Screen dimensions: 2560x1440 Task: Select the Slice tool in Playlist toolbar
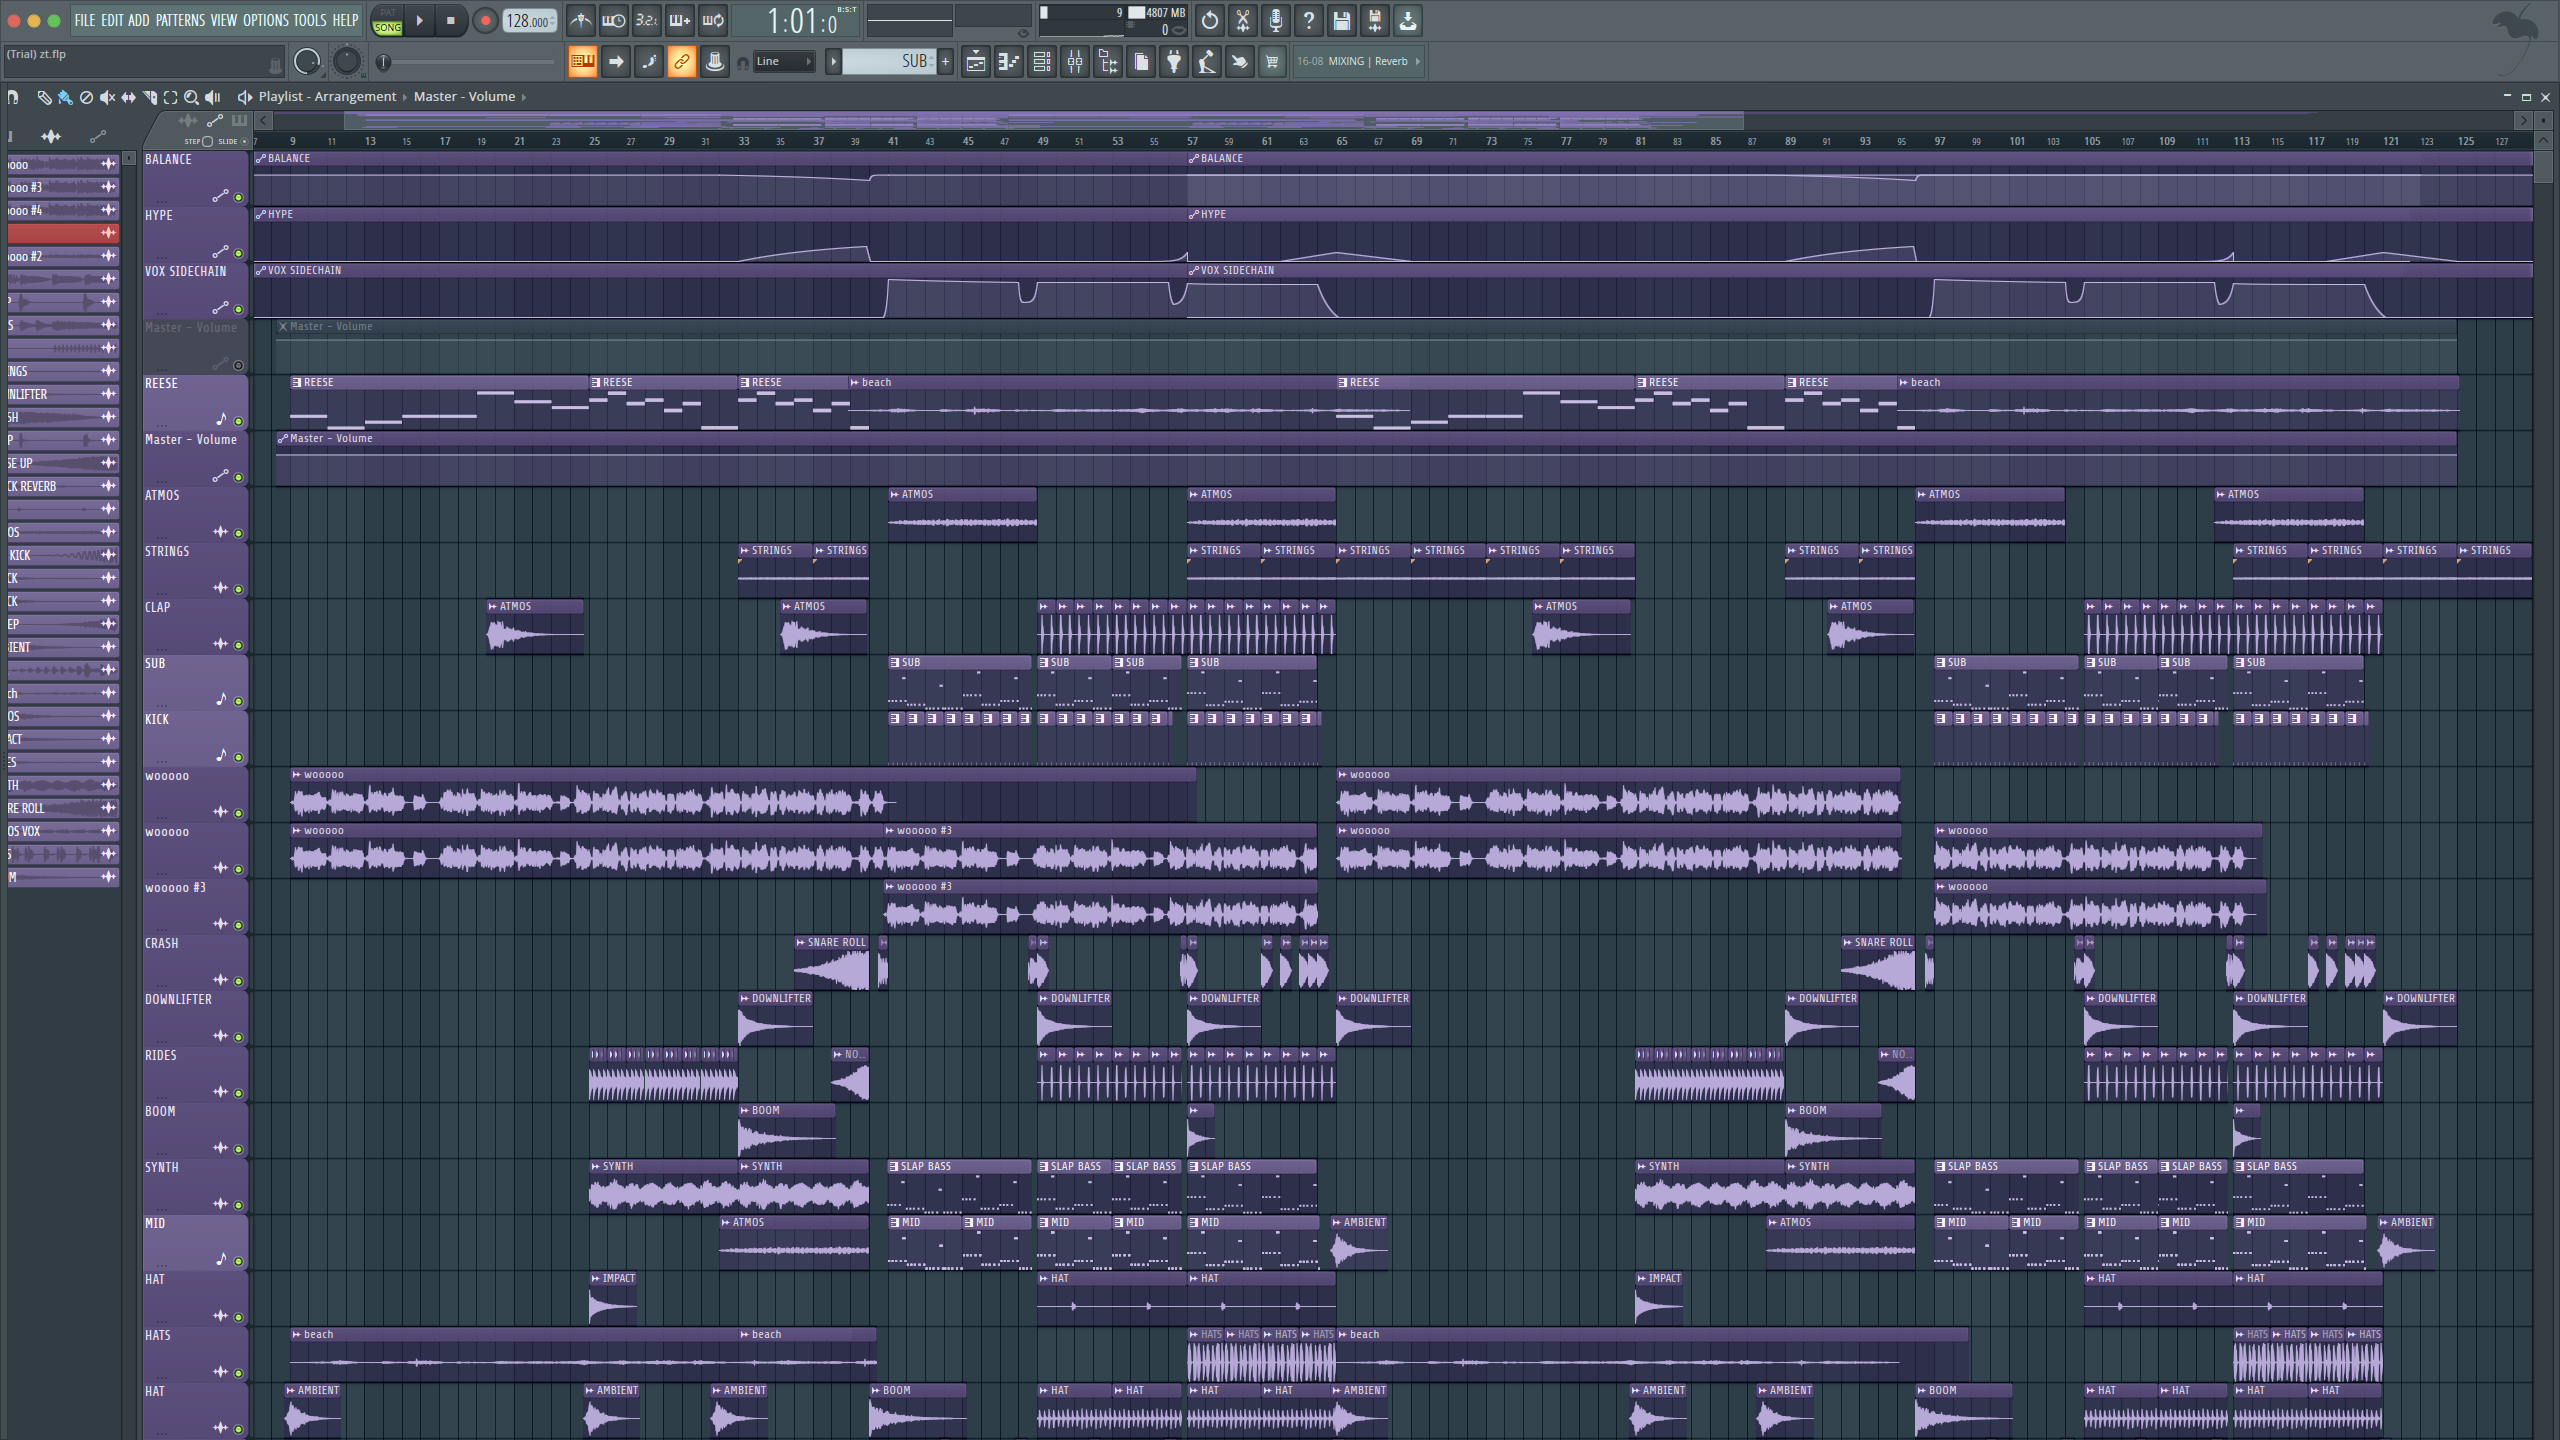pos(149,97)
